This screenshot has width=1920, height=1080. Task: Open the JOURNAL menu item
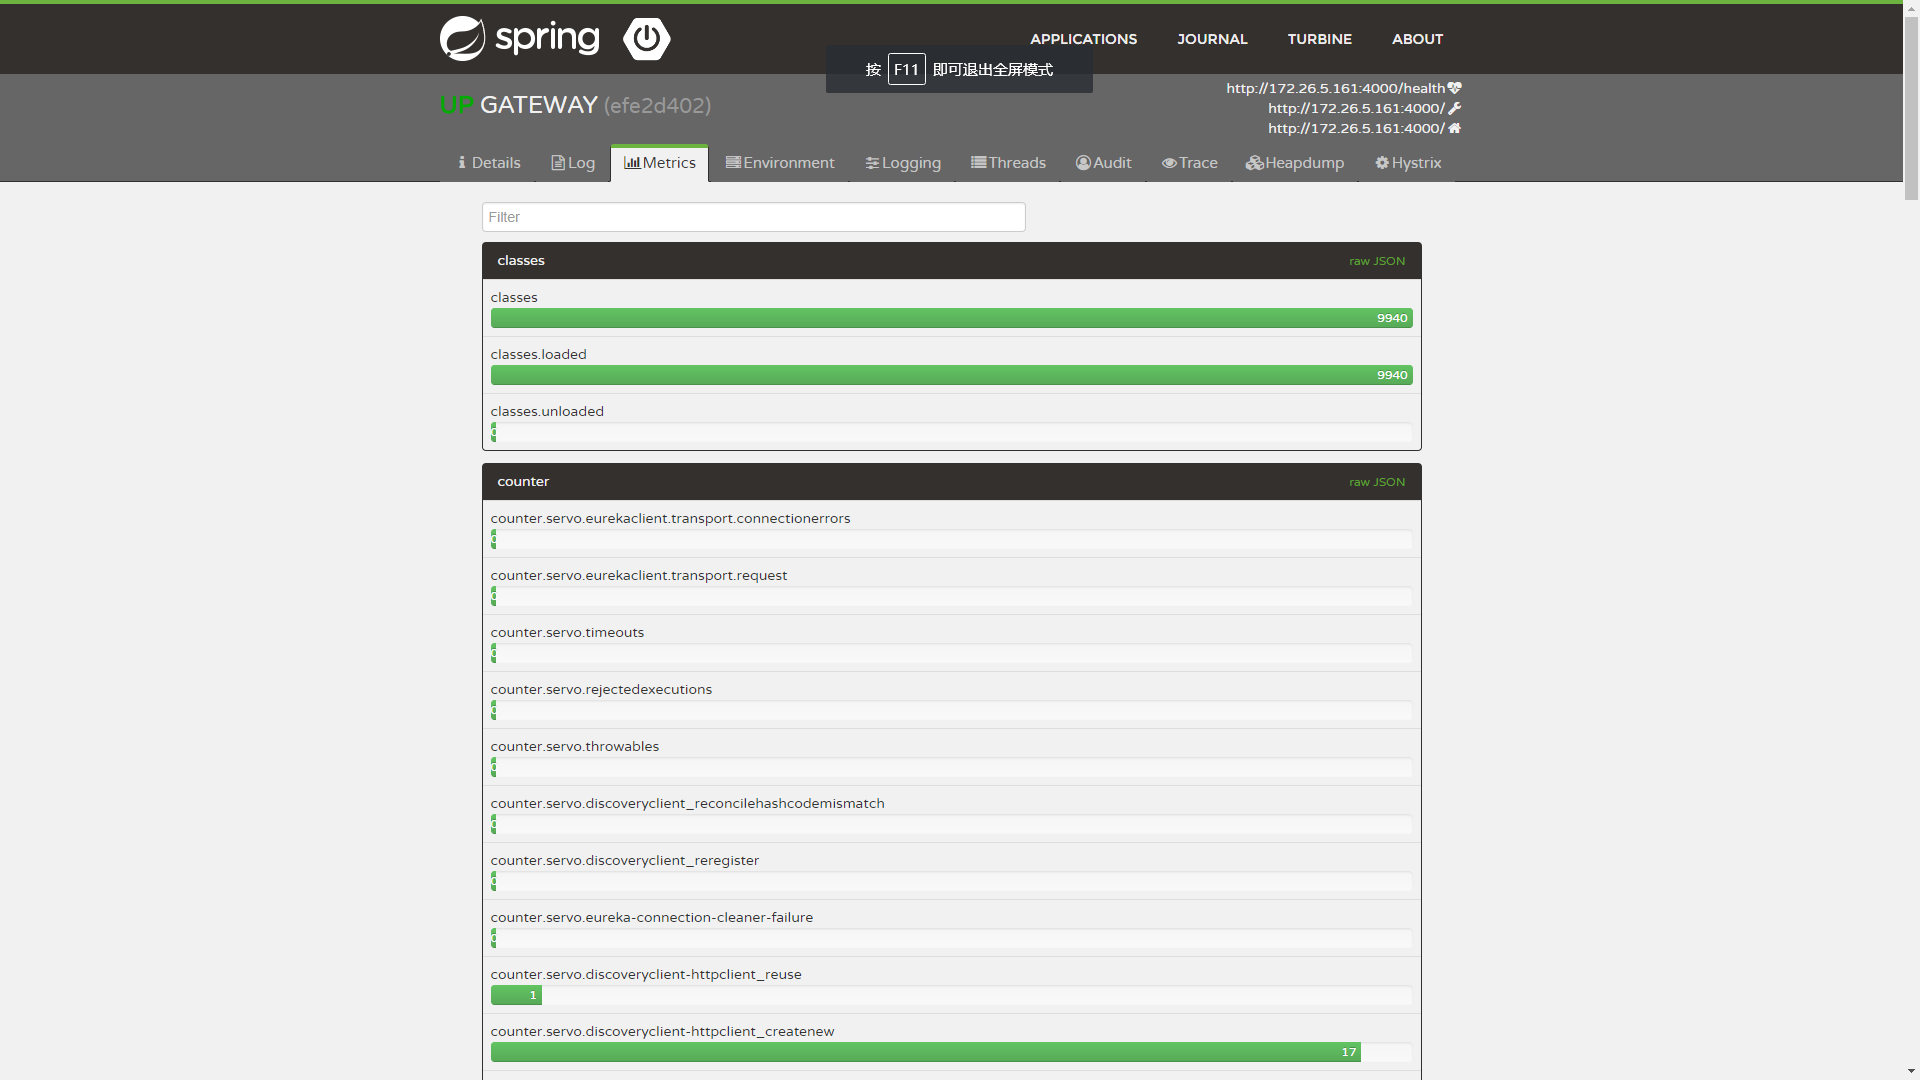coord(1212,39)
